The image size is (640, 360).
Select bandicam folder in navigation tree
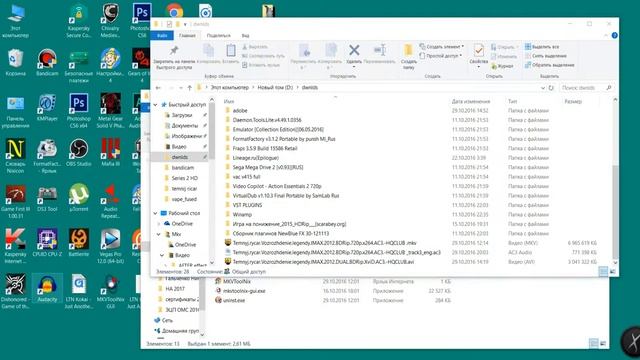182,168
